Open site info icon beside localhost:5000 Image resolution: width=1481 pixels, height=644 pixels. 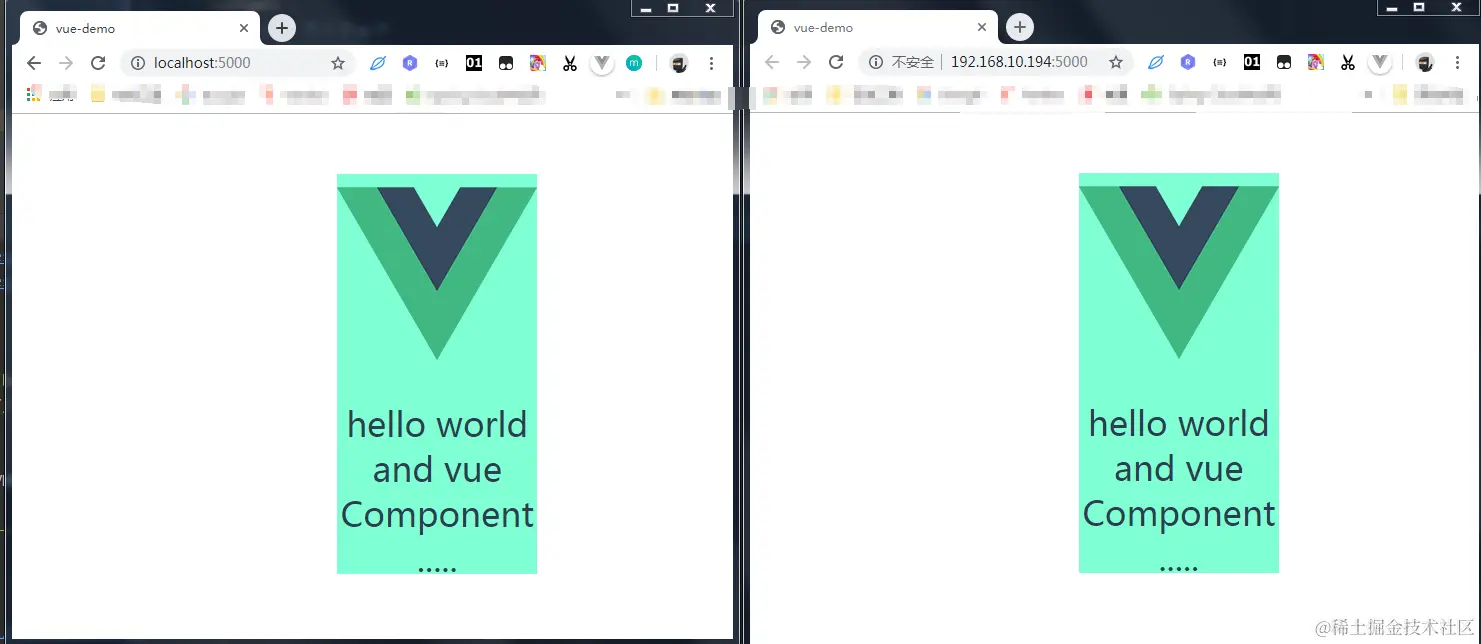138,63
